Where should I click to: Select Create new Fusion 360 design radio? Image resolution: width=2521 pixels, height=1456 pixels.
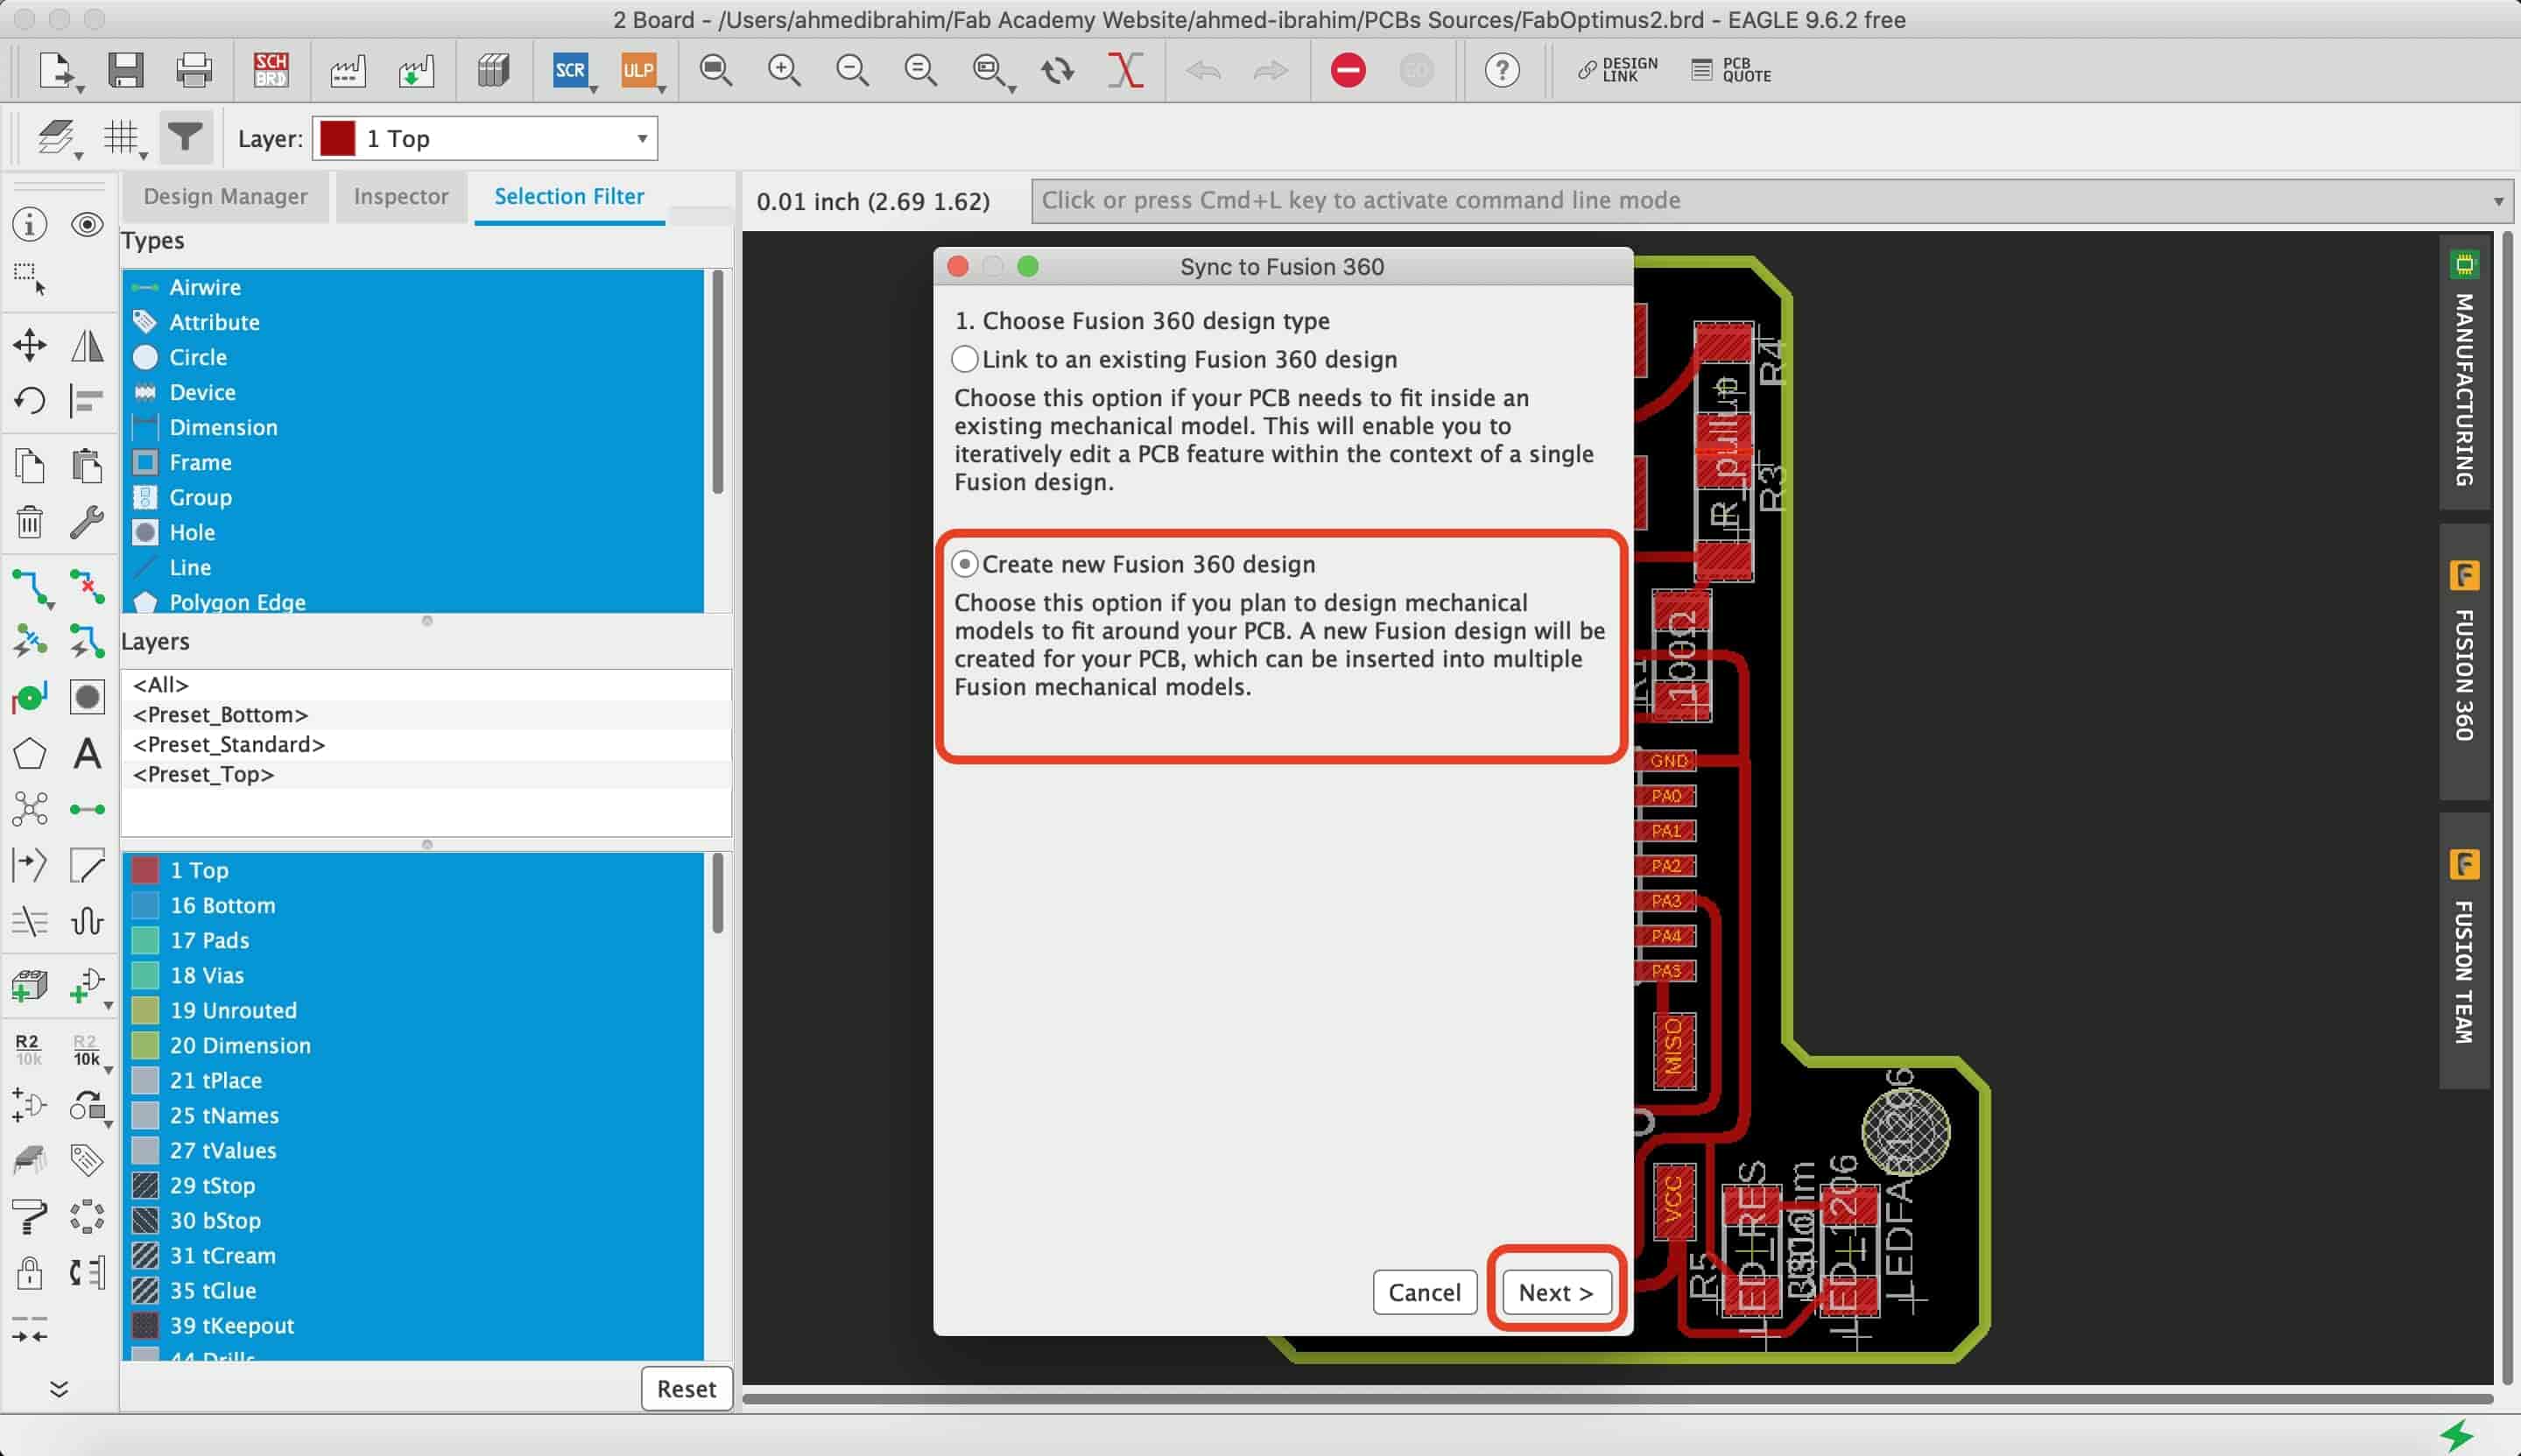[x=964, y=564]
